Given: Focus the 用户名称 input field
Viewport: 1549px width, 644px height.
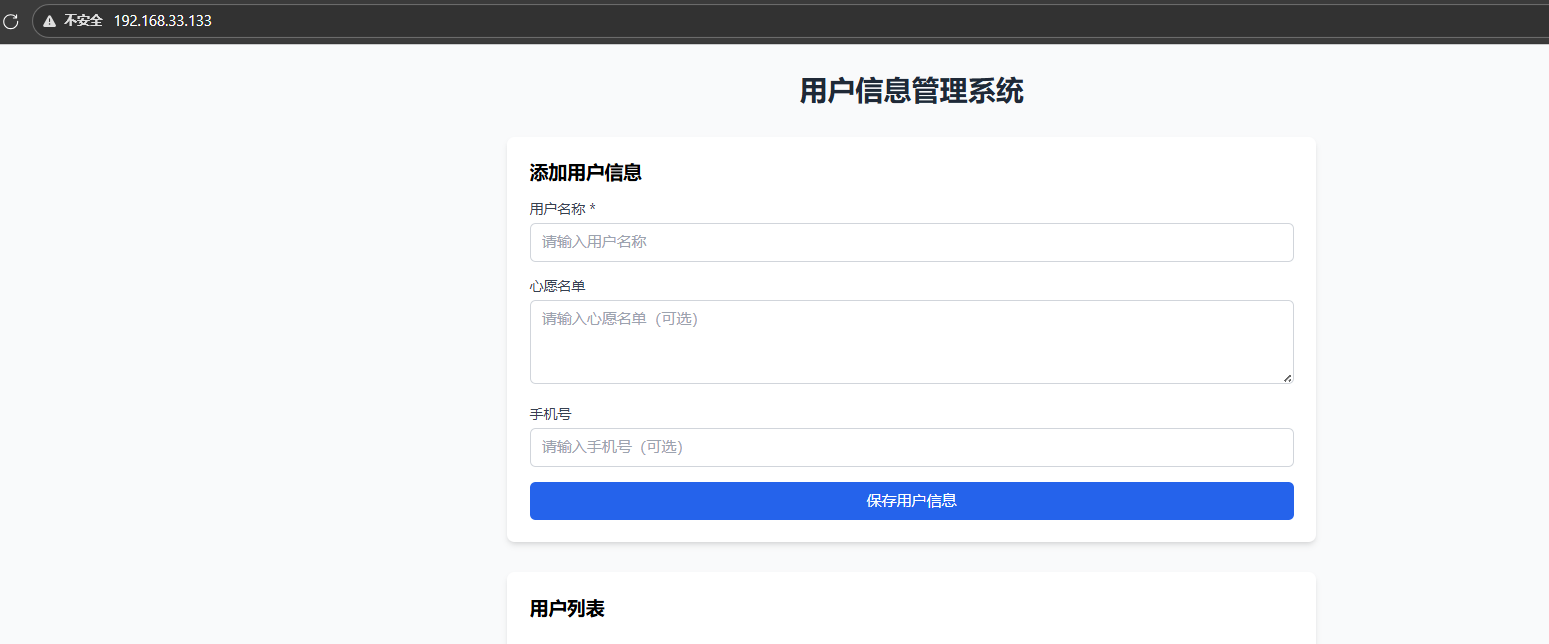Looking at the screenshot, I should tap(911, 242).
